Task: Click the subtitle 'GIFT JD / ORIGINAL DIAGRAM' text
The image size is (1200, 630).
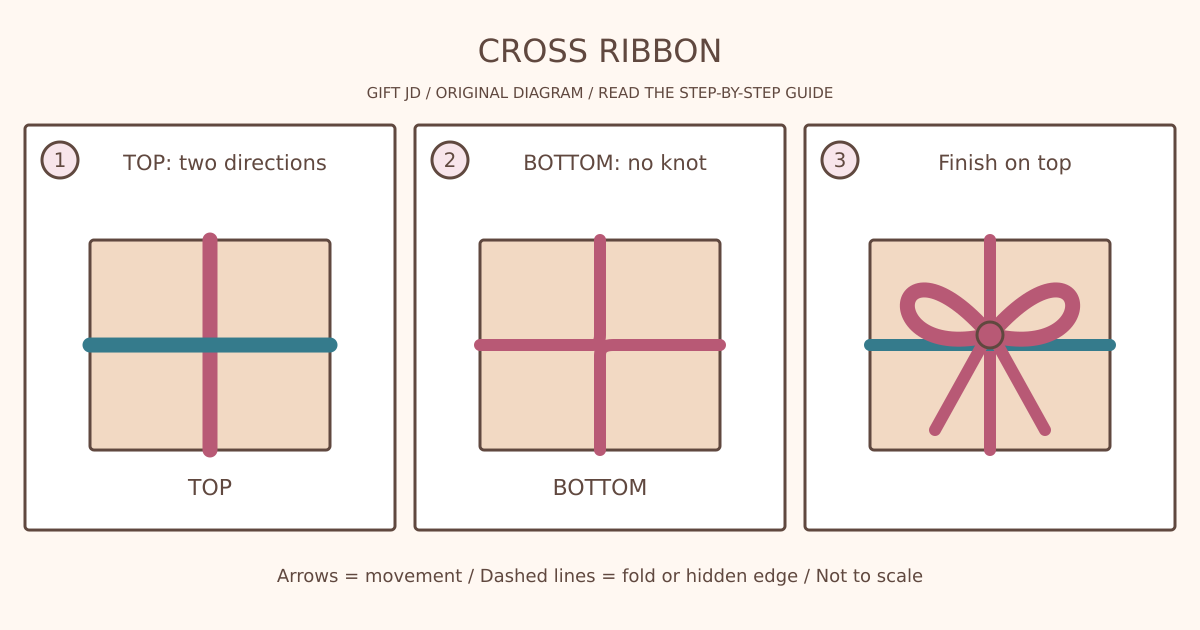Action: point(475,93)
